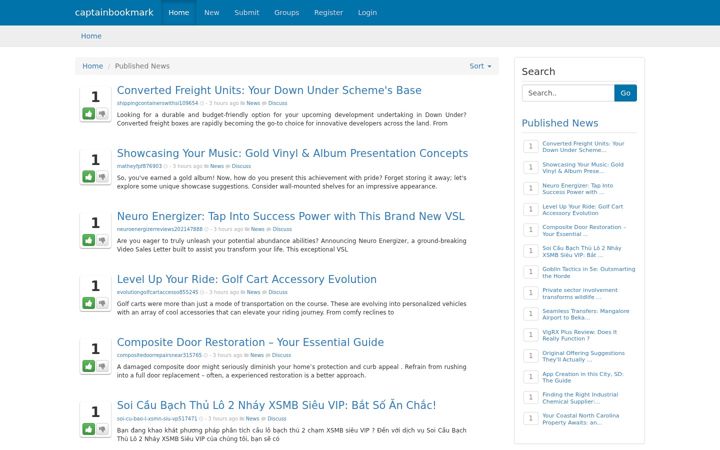Upvote the Showcasing Your Music story
This screenshot has height=450, width=720.
pos(89,176)
